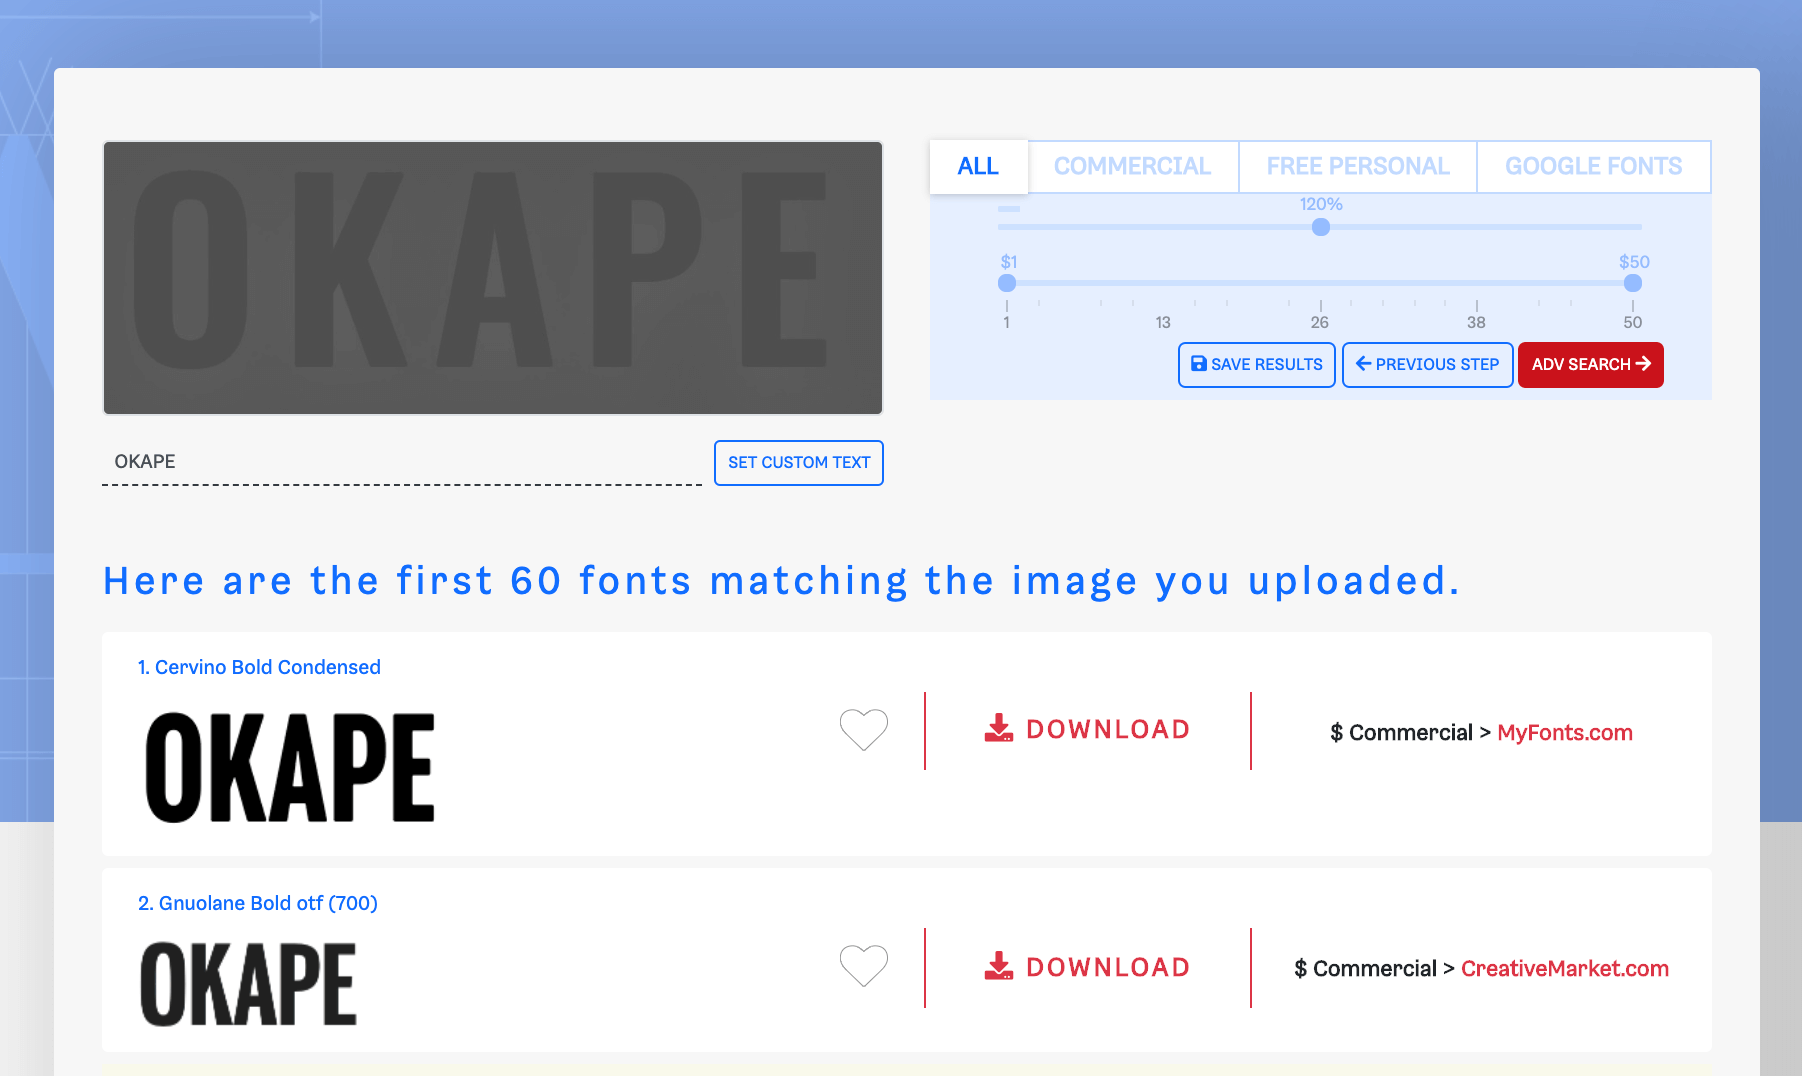Open the MyFonts.com link

[x=1565, y=732]
